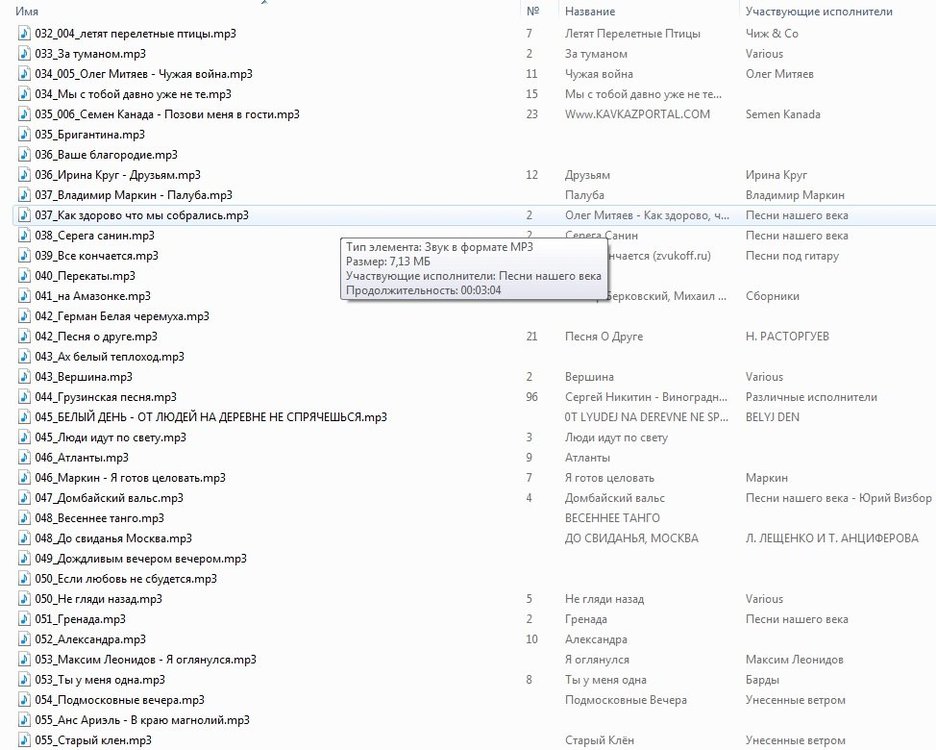
Task: Click file name 054_Подмосковные вечера.mp3
Action: click(119, 700)
